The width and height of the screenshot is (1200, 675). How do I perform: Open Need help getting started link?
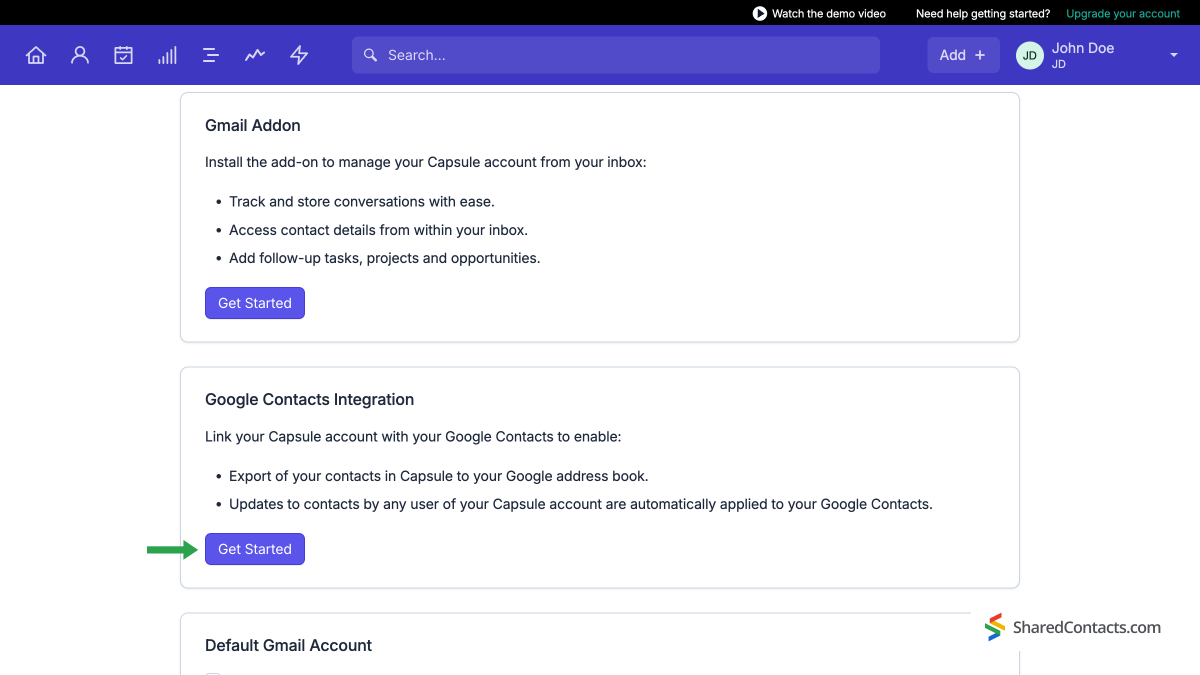tap(983, 14)
